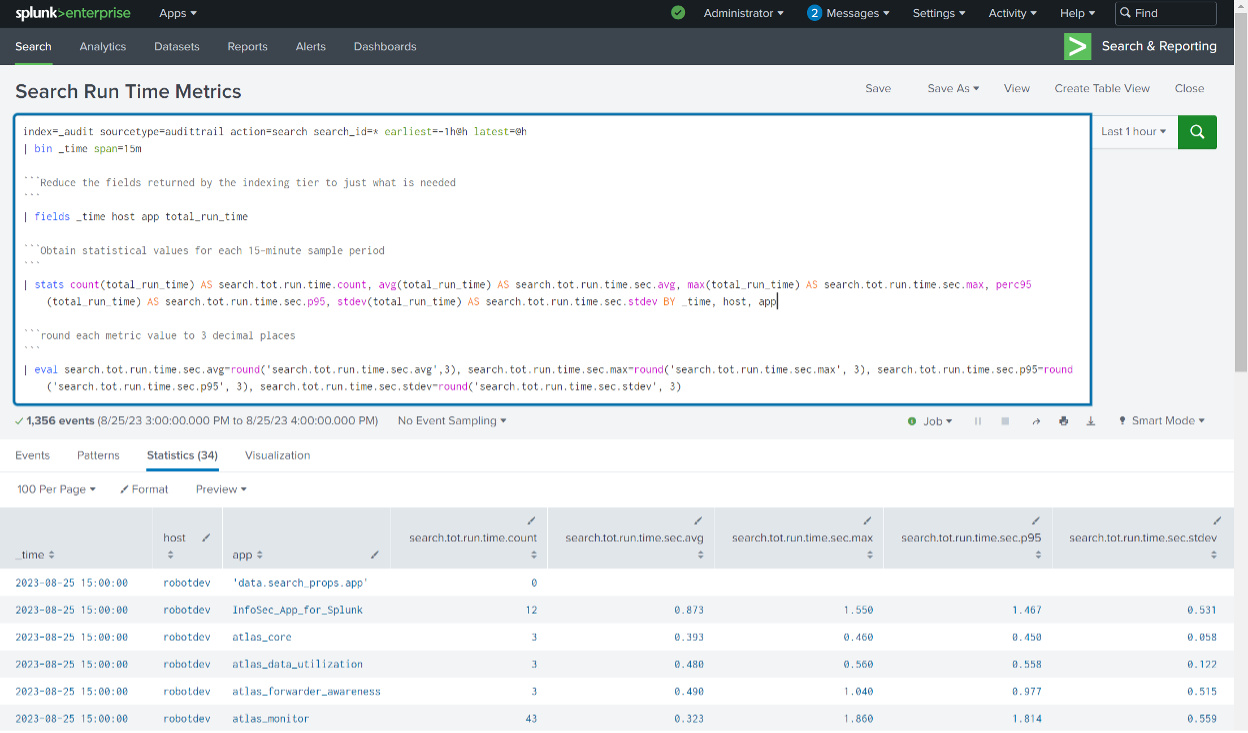Open the Administrator dropdown
The width and height of the screenshot is (1248, 733).
[743, 13]
